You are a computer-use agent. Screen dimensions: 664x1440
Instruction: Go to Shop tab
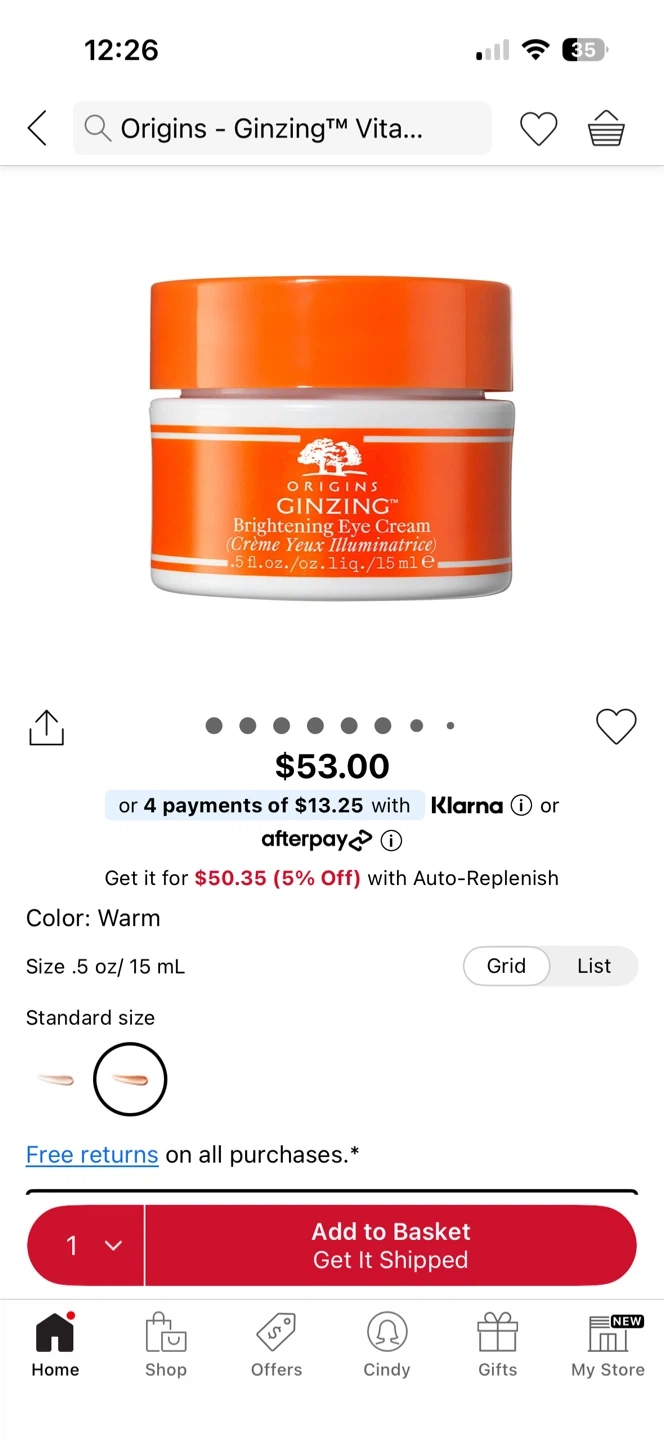(166, 1346)
